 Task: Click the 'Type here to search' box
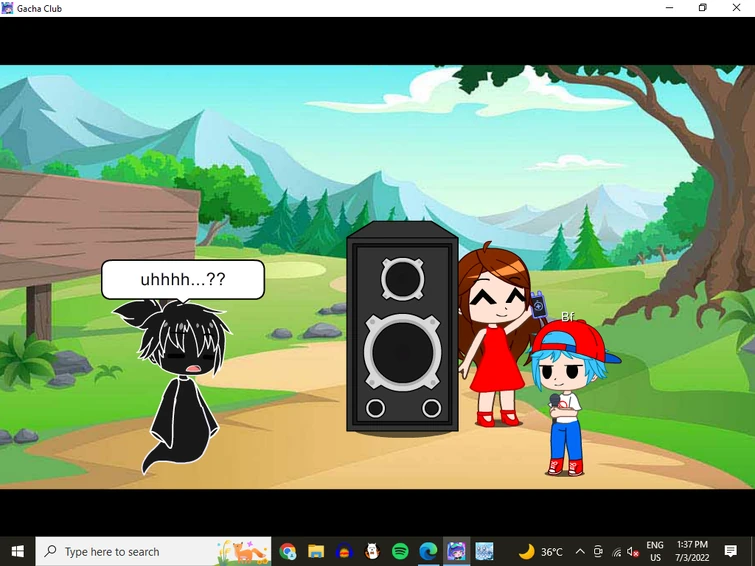point(153,551)
